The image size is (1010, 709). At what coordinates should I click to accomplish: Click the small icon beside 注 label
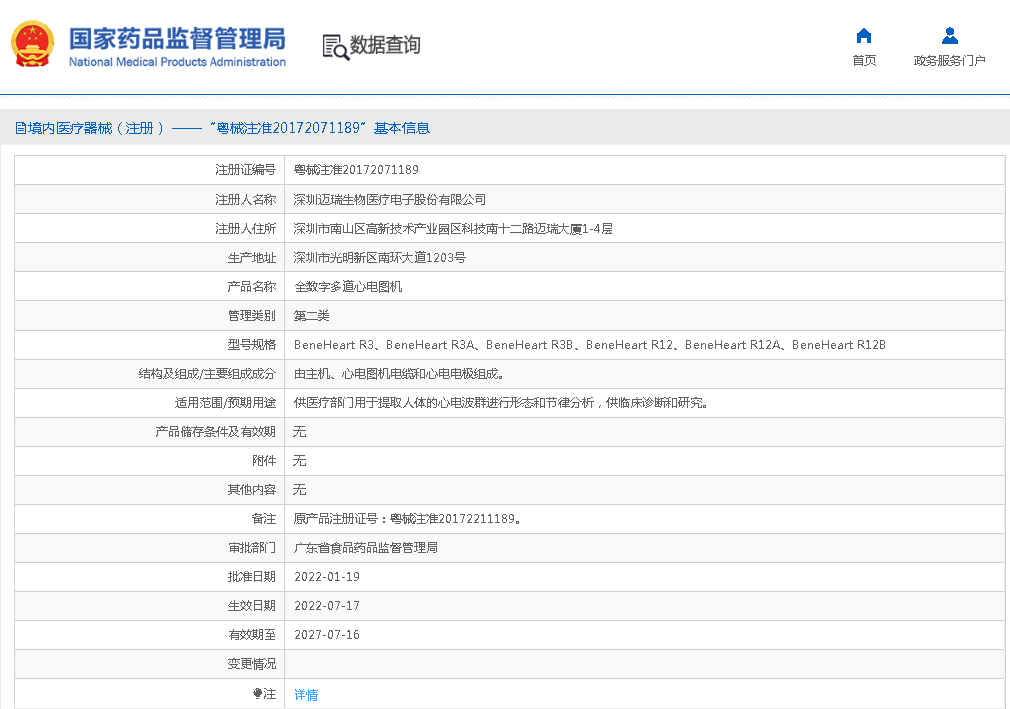click(257, 693)
